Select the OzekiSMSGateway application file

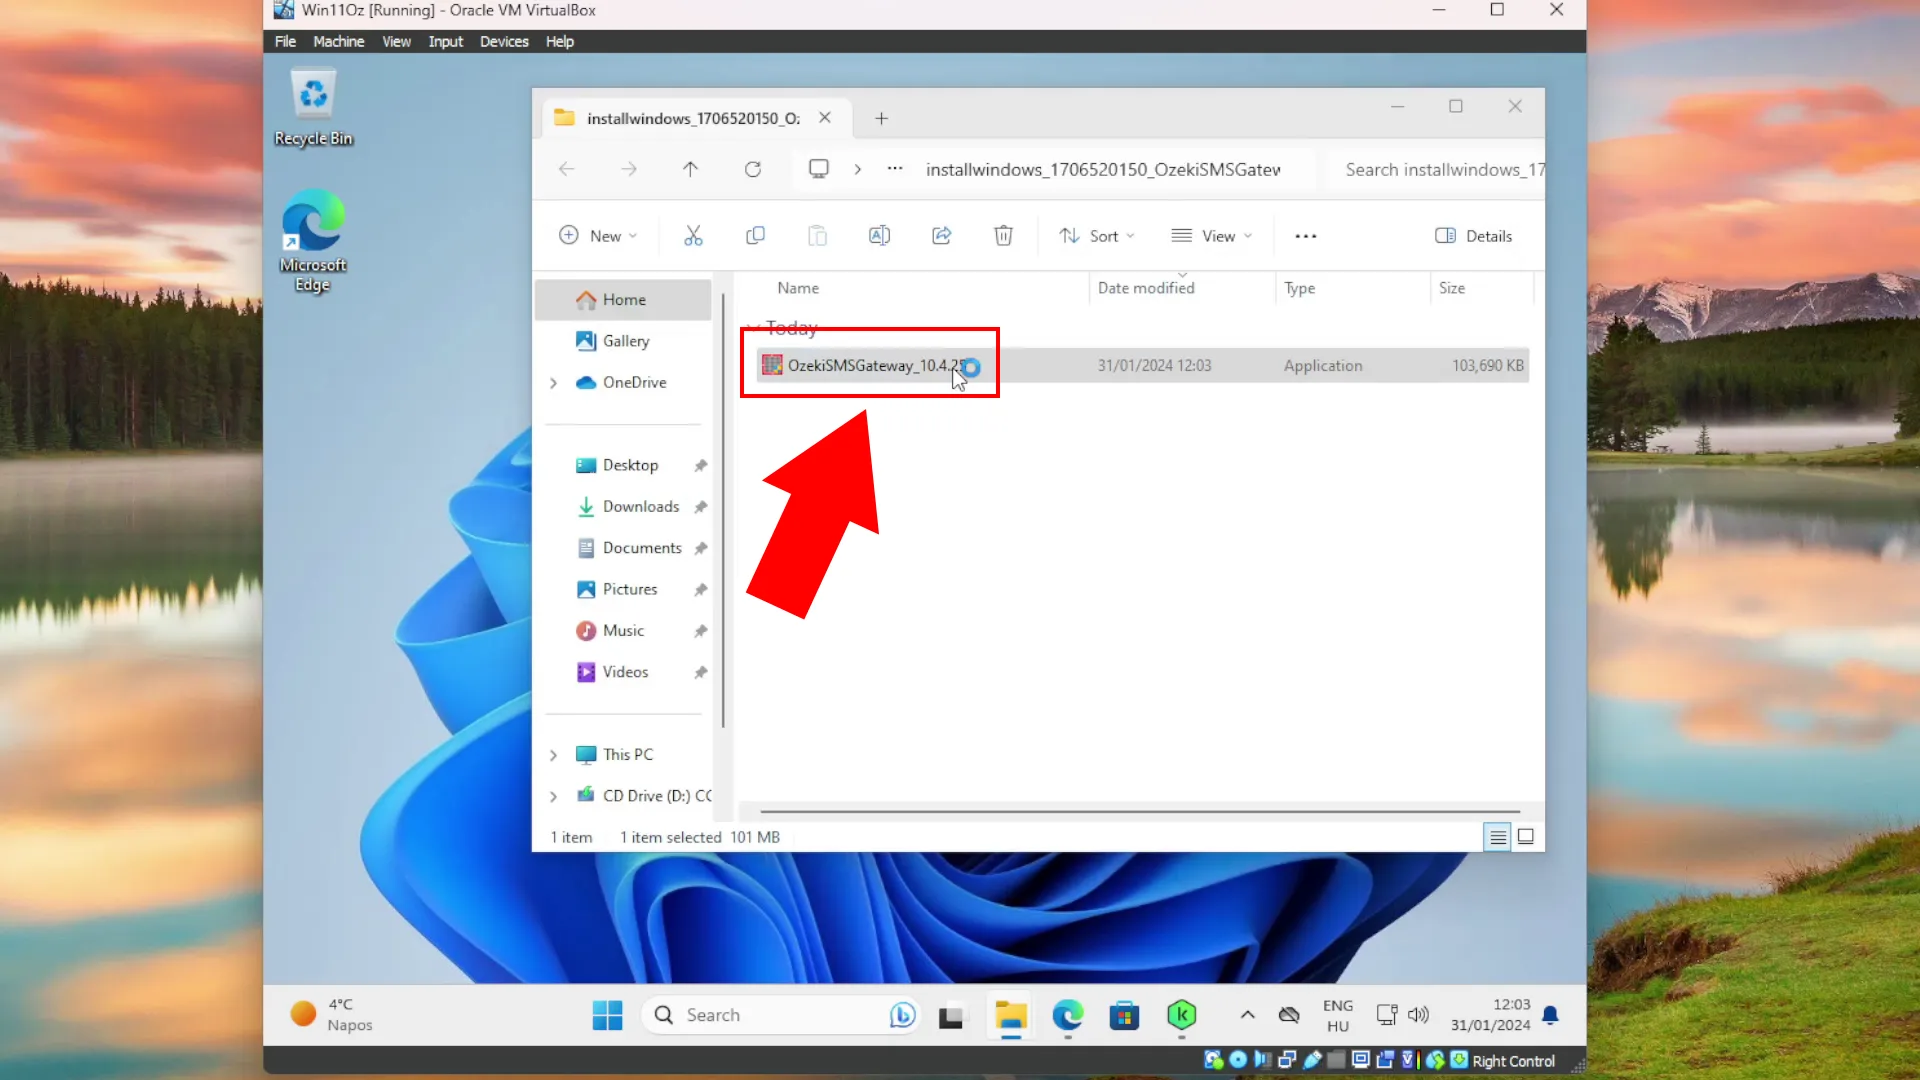click(x=1141, y=365)
